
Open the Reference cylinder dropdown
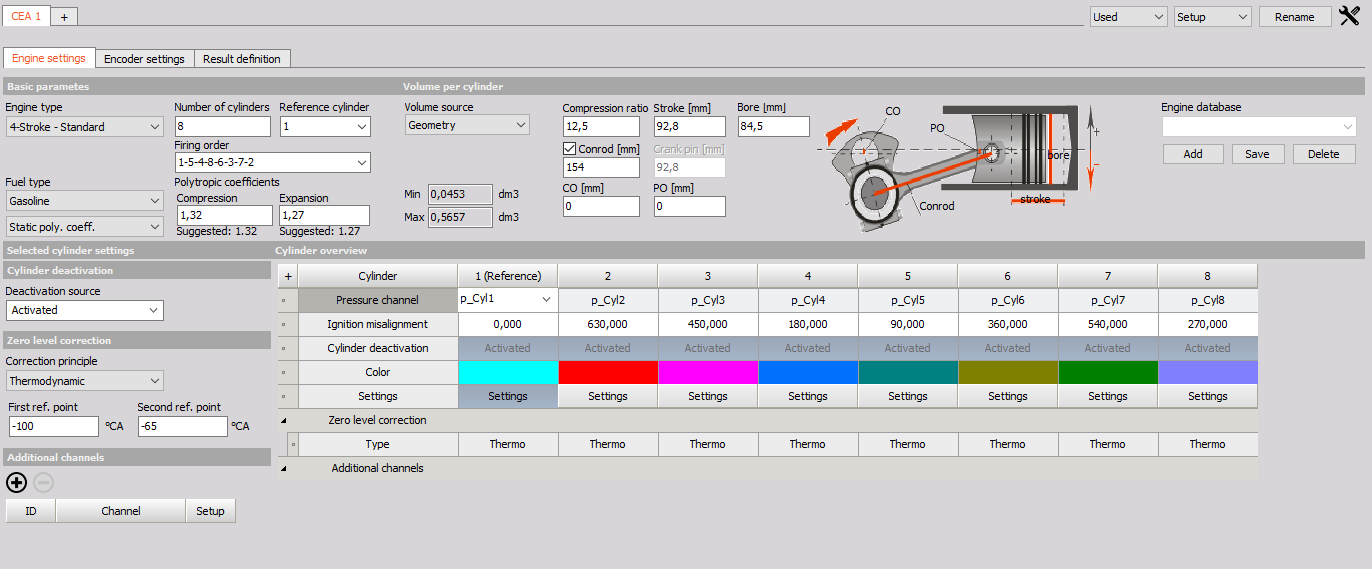(x=325, y=127)
